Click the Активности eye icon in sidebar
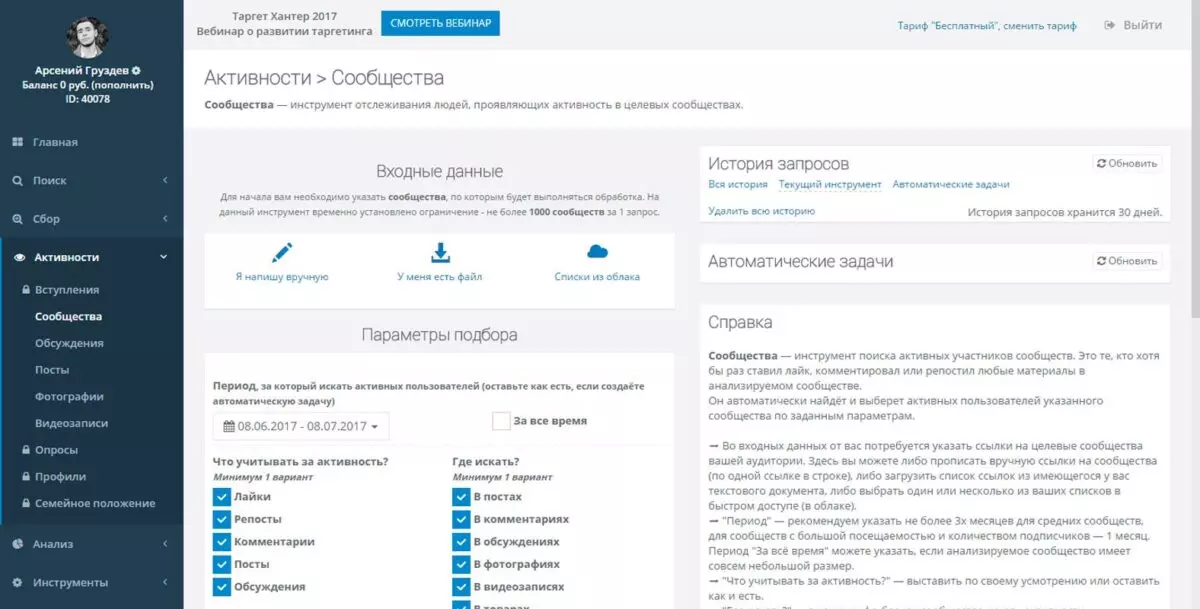The width and height of the screenshot is (1200, 609). tap(18, 257)
